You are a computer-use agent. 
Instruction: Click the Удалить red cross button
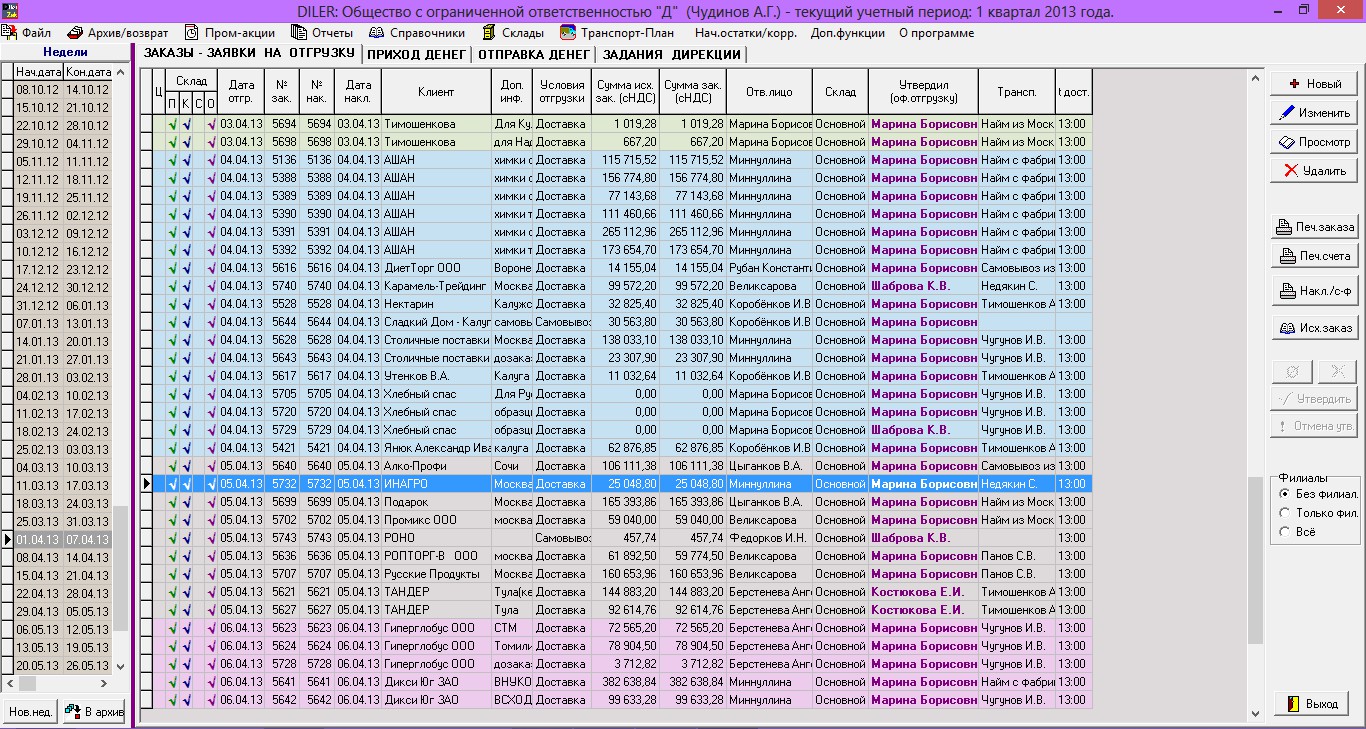pyautogui.click(x=1314, y=171)
